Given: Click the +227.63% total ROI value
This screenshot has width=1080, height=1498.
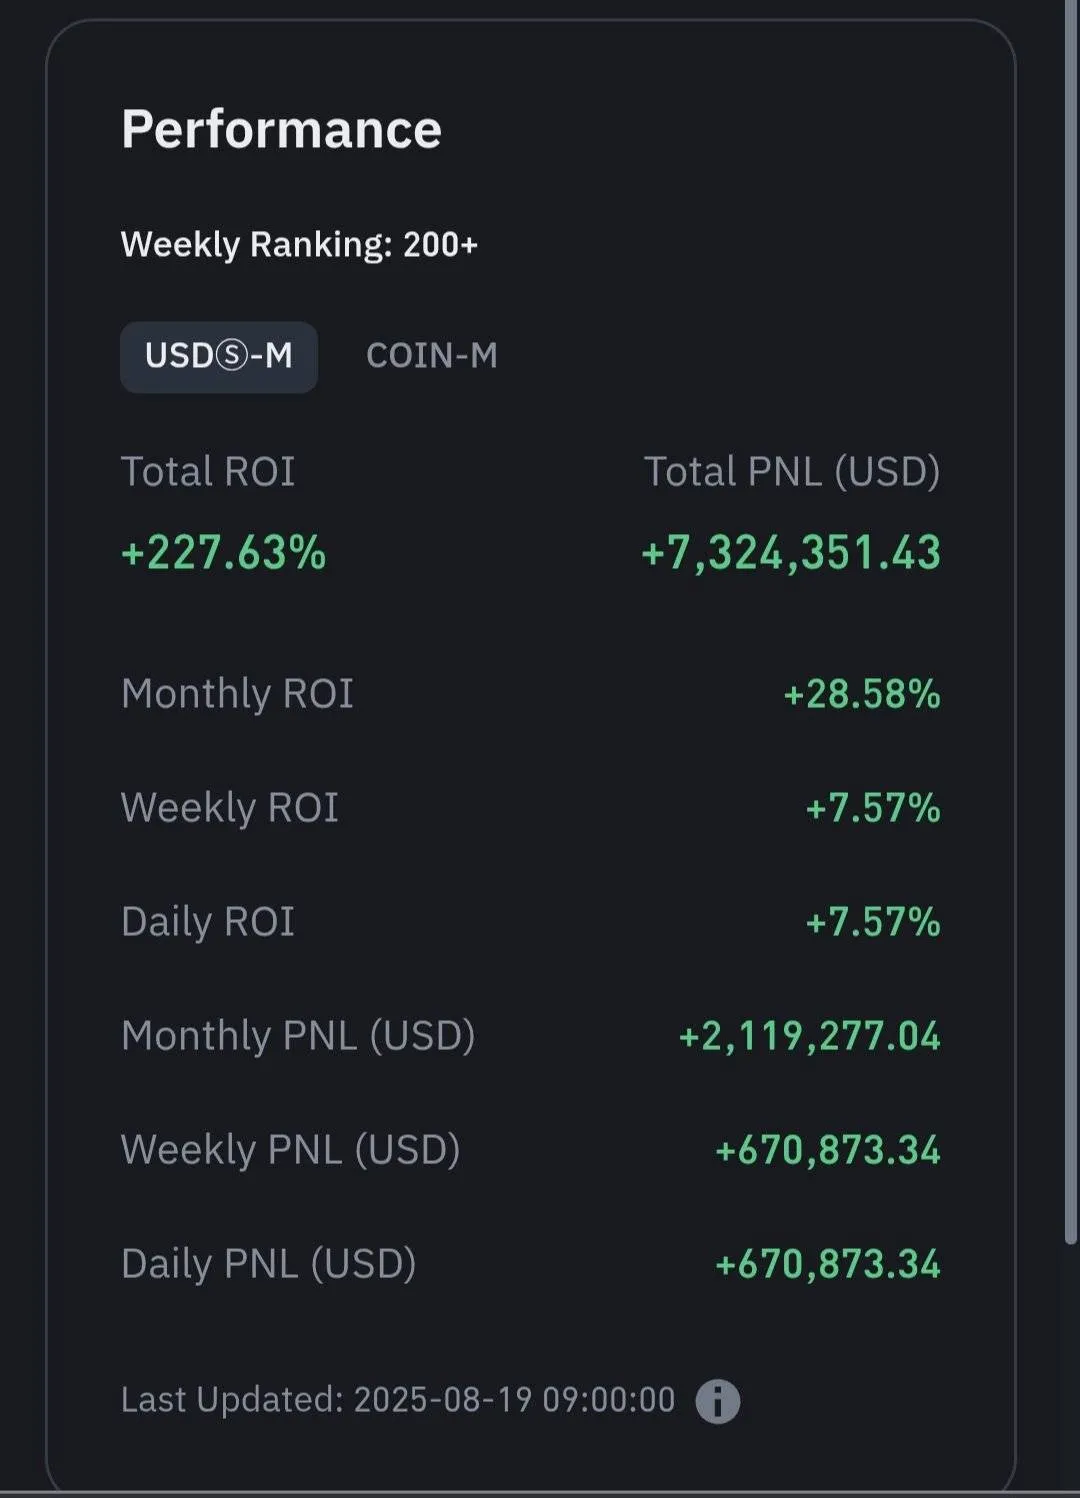Looking at the screenshot, I should [x=223, y=553].
